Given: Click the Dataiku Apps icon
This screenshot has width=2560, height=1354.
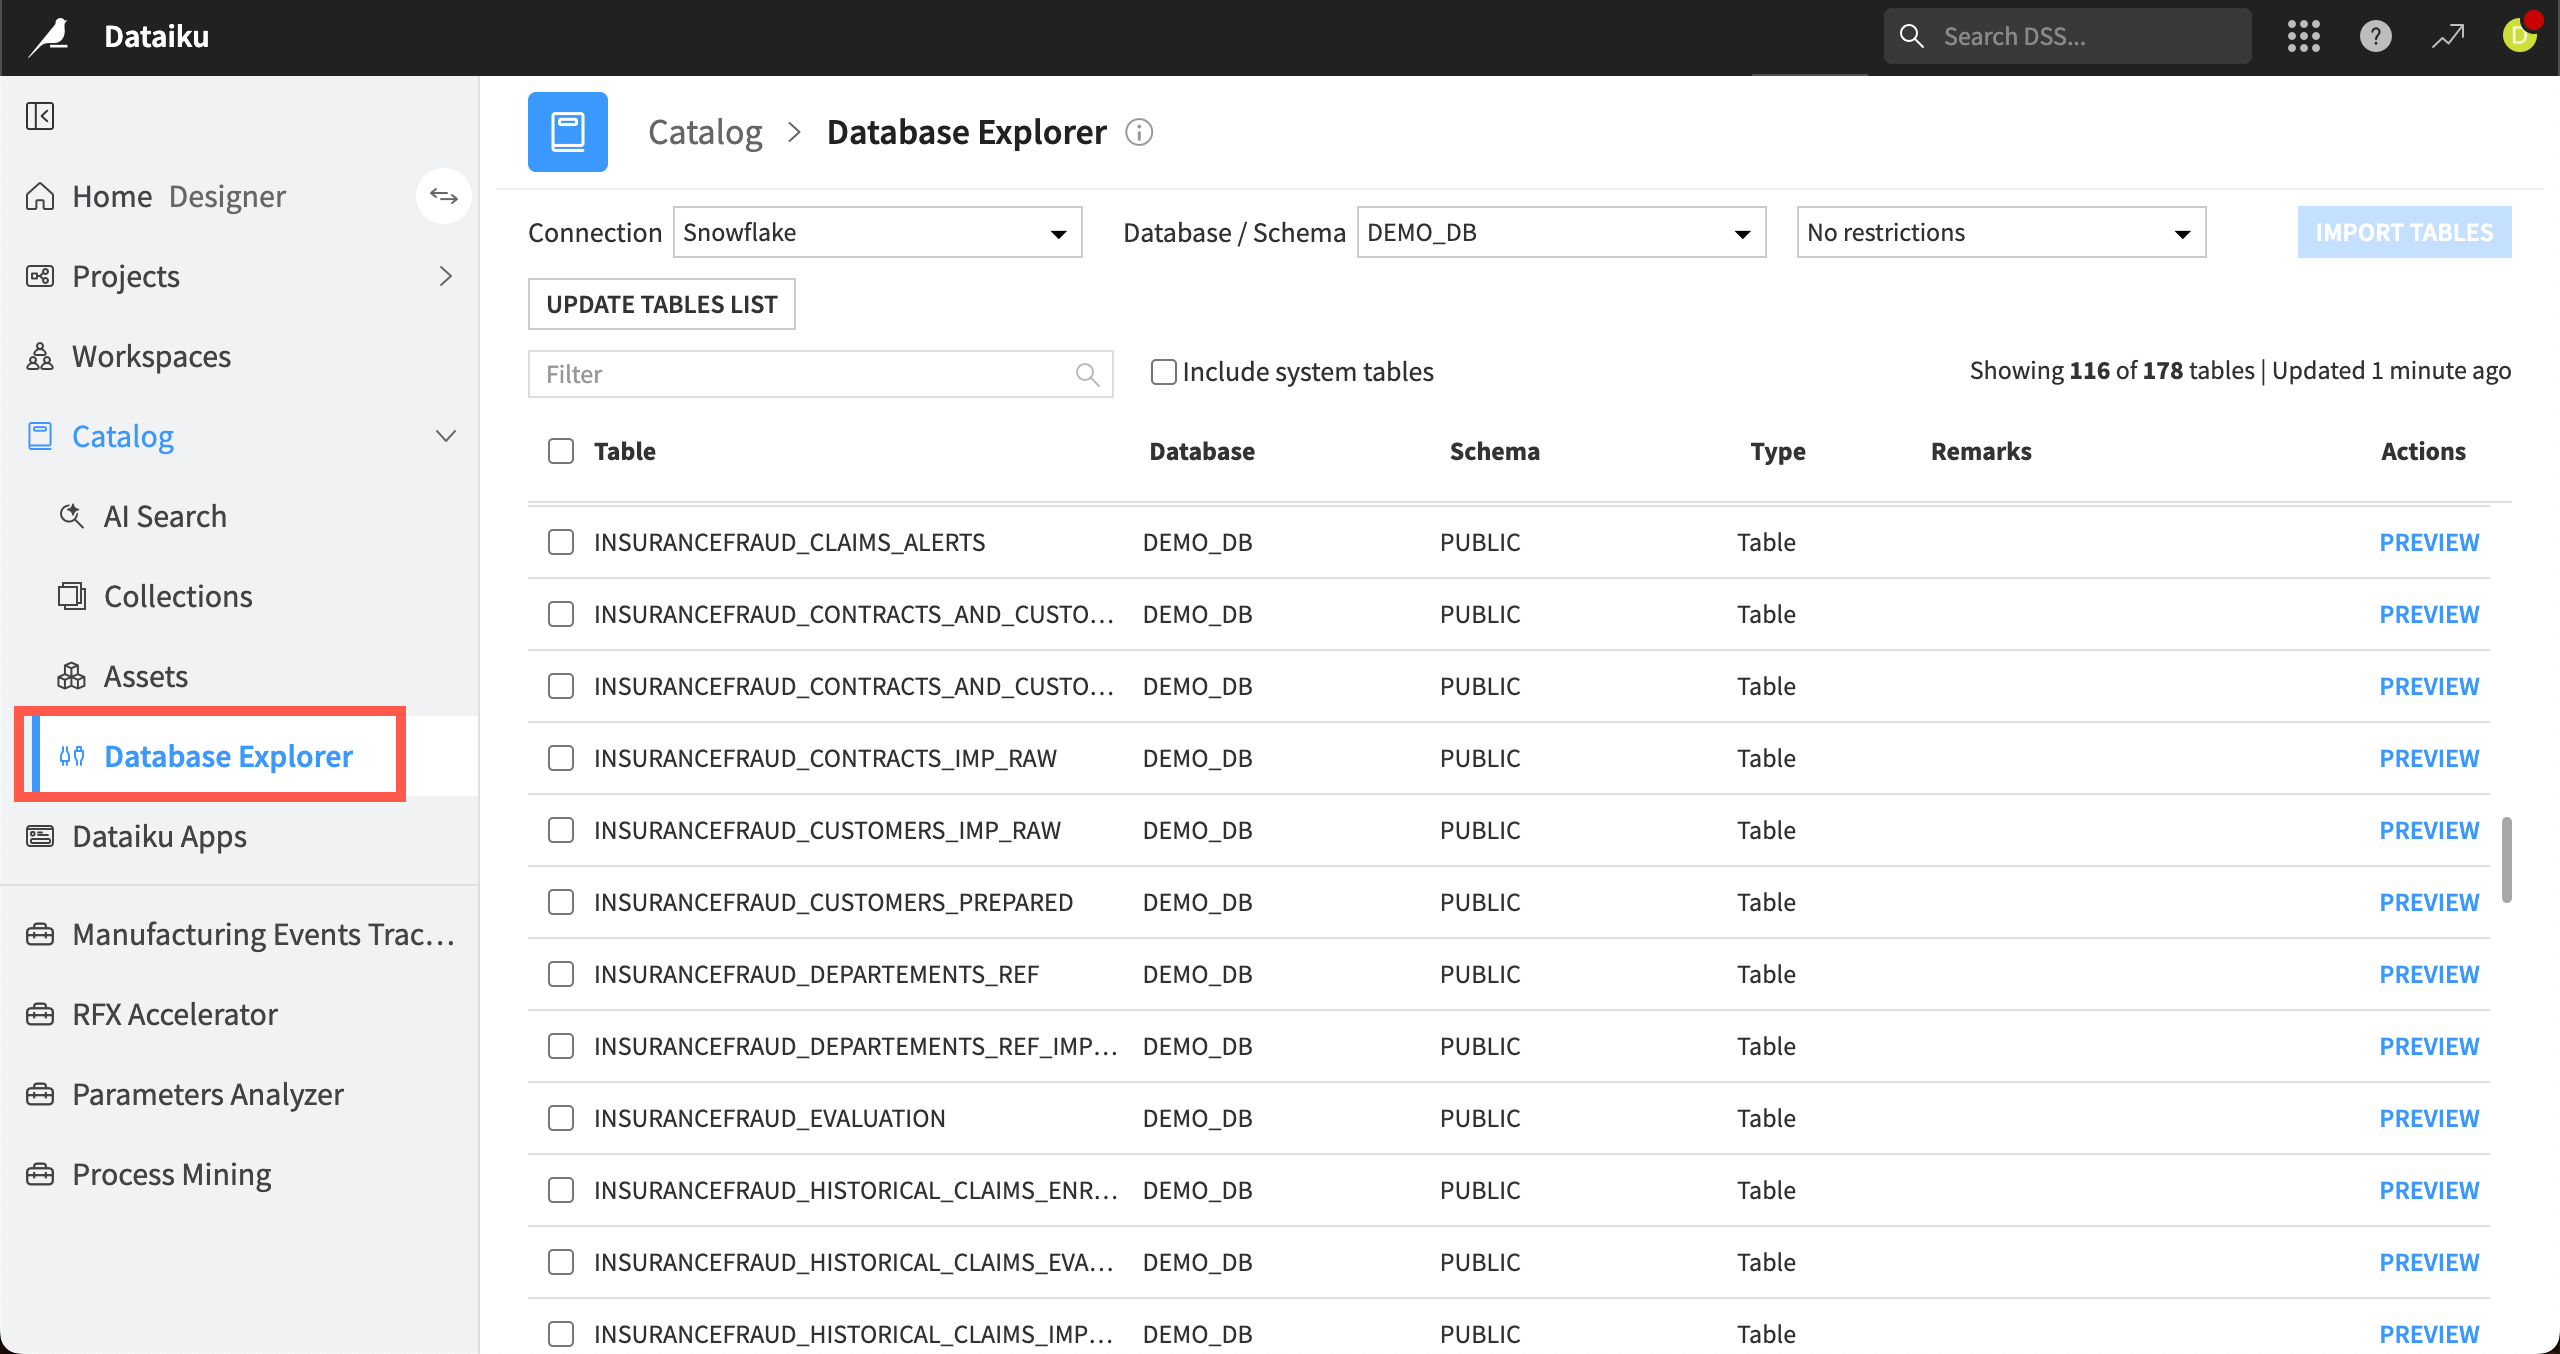Looking at the screenshot, I should tap(40, 836).
